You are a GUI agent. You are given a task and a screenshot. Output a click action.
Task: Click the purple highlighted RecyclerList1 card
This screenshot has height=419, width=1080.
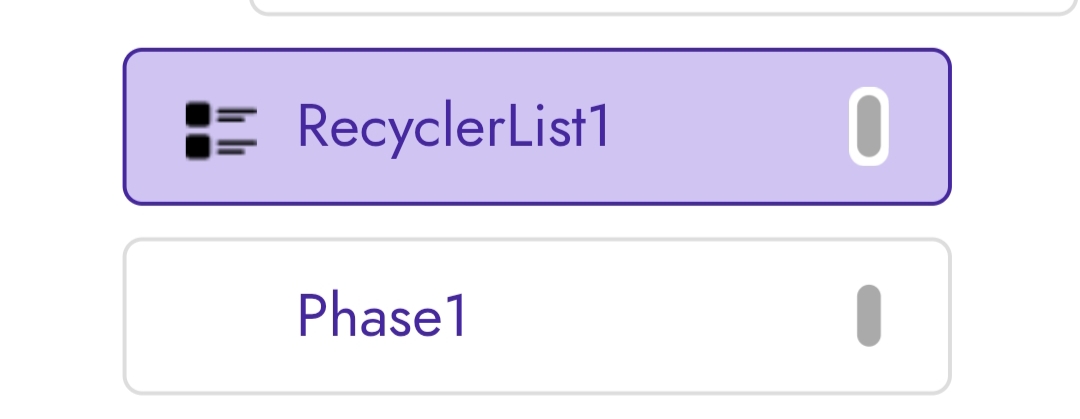pyautogui.click(x=537, y=127)
